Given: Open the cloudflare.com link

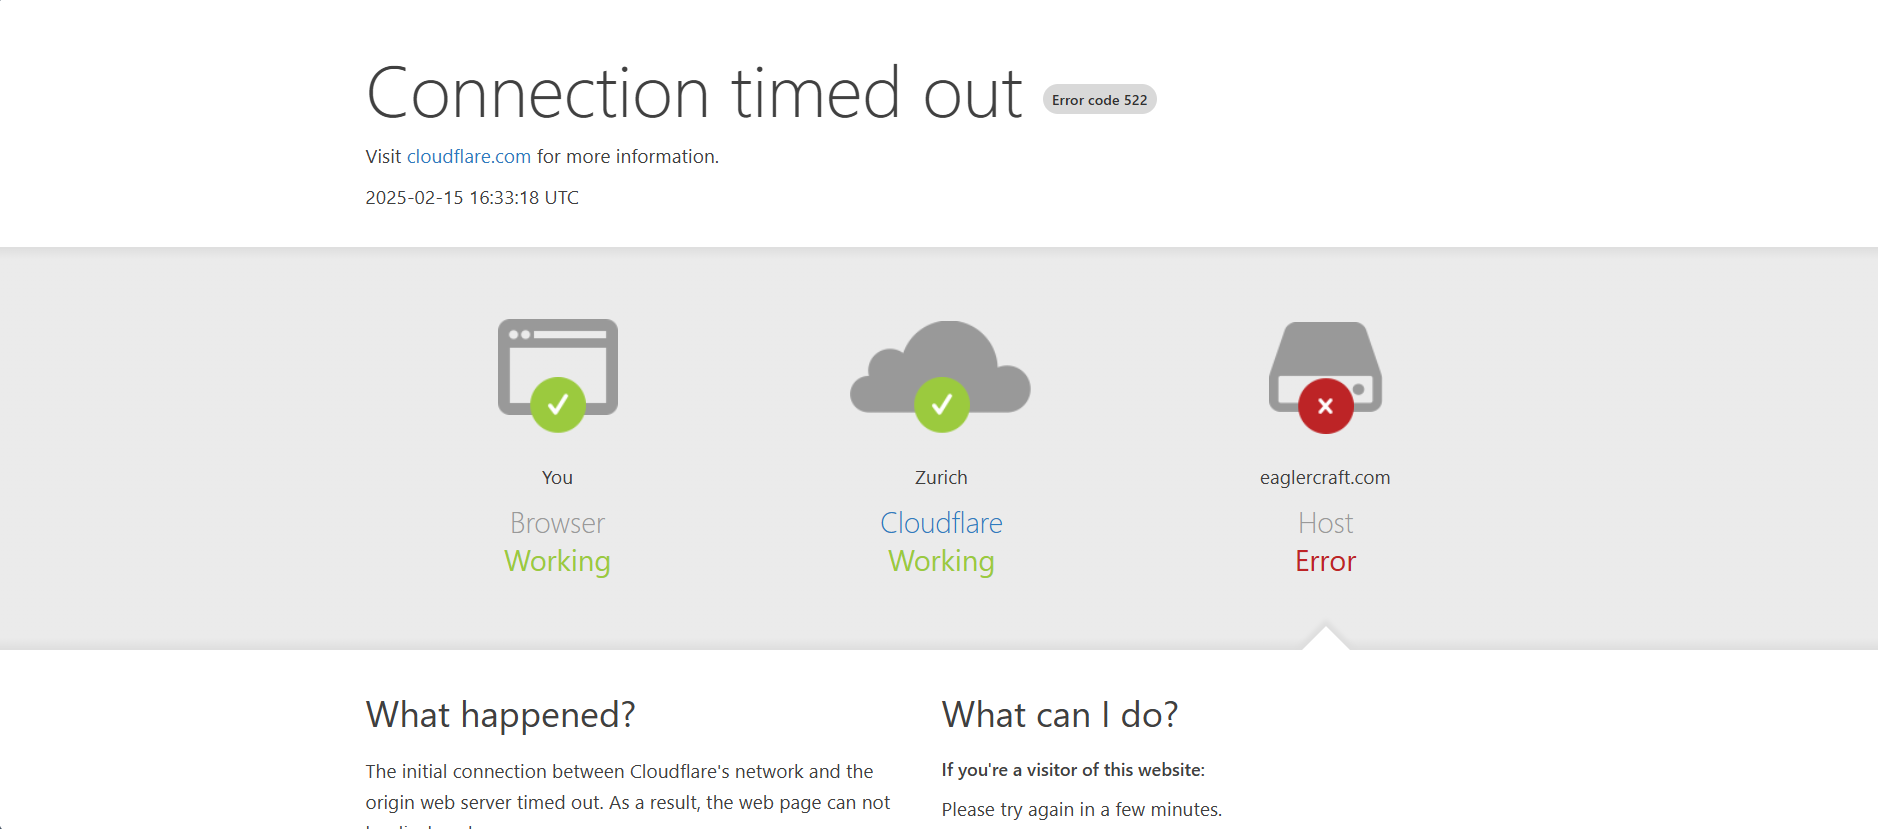Looking at the screenshot, I should tap(468, 157).
